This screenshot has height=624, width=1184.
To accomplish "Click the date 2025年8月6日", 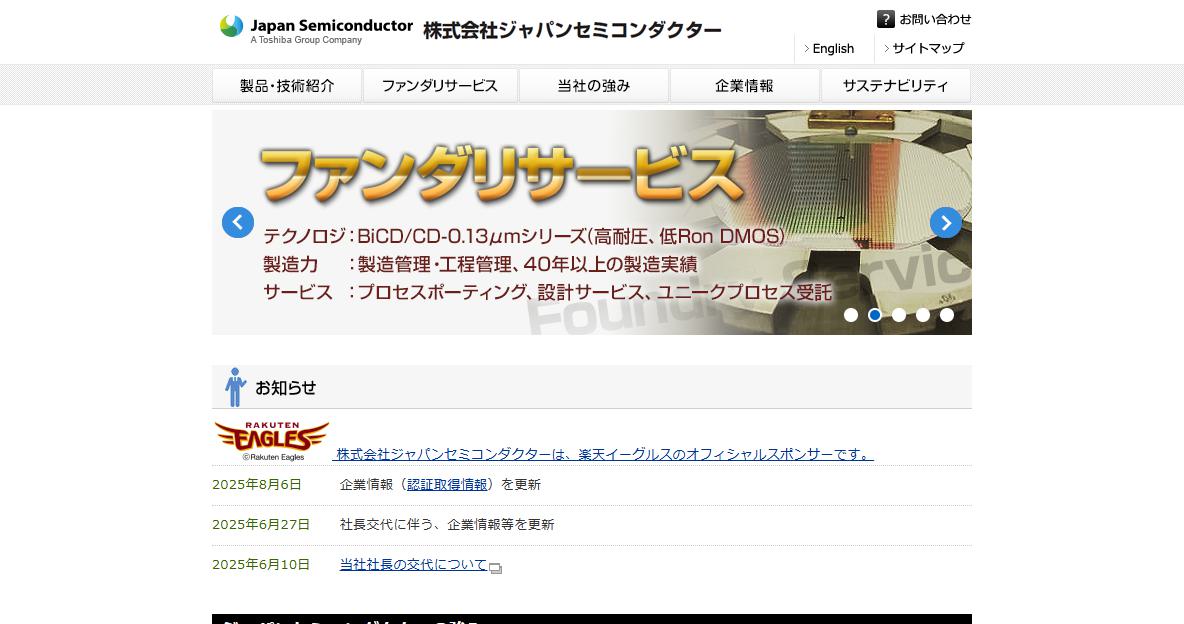I will click(257, 484).
